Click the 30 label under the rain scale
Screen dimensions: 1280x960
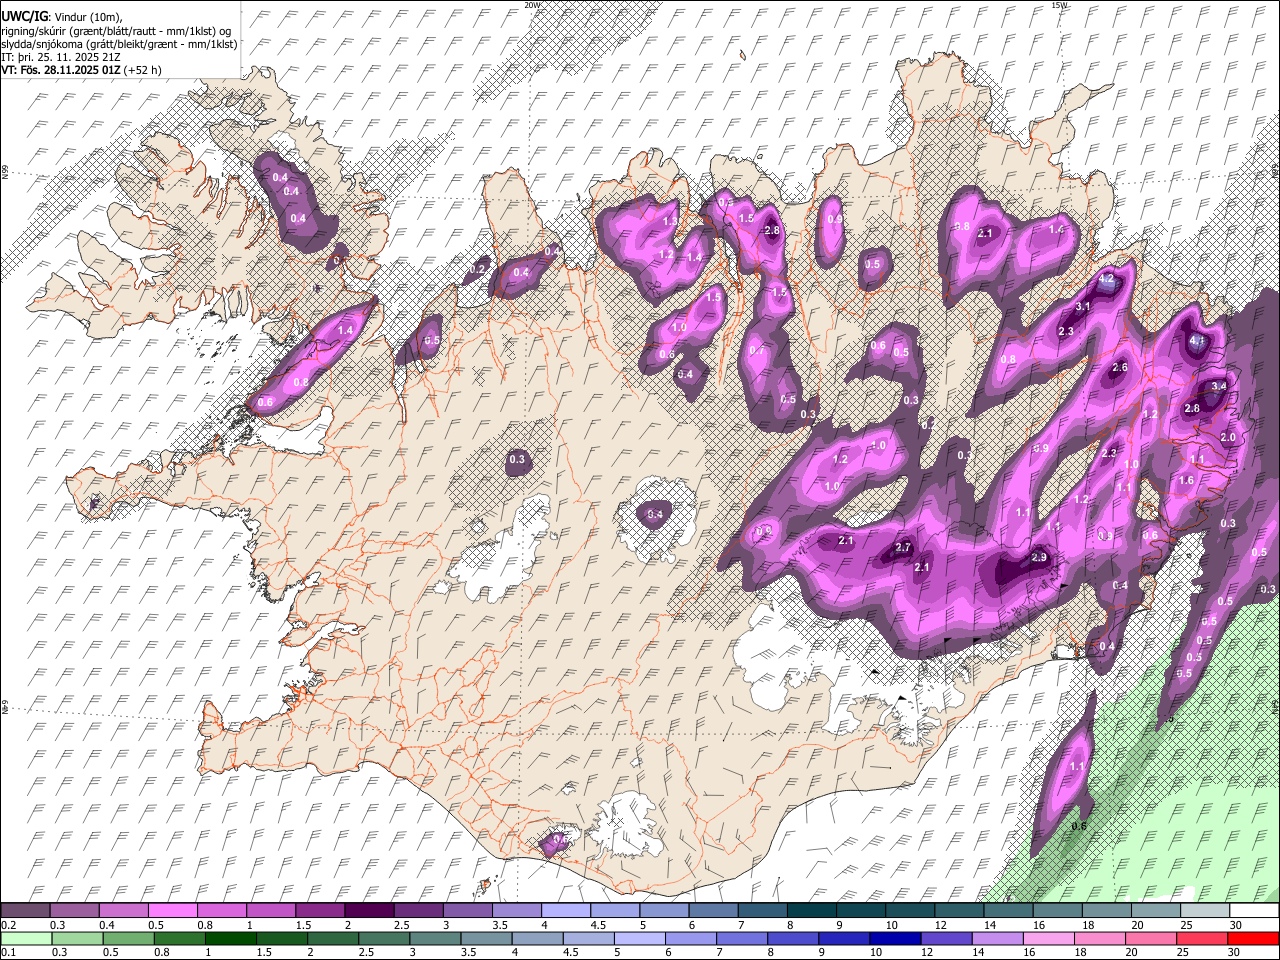tap(1236, 953)
